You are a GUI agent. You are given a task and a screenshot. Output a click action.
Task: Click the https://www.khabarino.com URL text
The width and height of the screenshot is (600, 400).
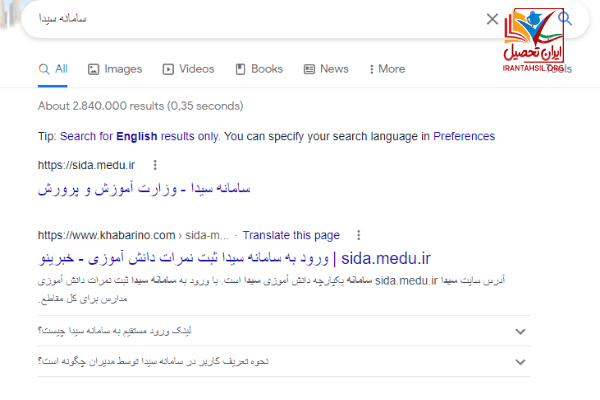click(x=106, y=235)
